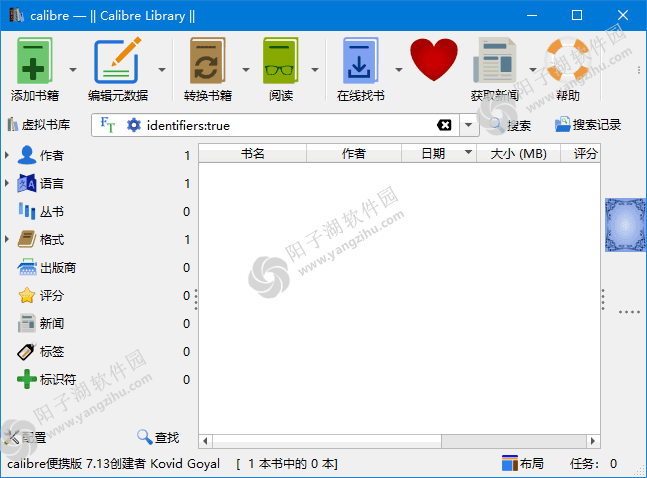647x478 pixels.
Task: Click horizontal scrollbar right arrow
Action: tap(593, 441)
